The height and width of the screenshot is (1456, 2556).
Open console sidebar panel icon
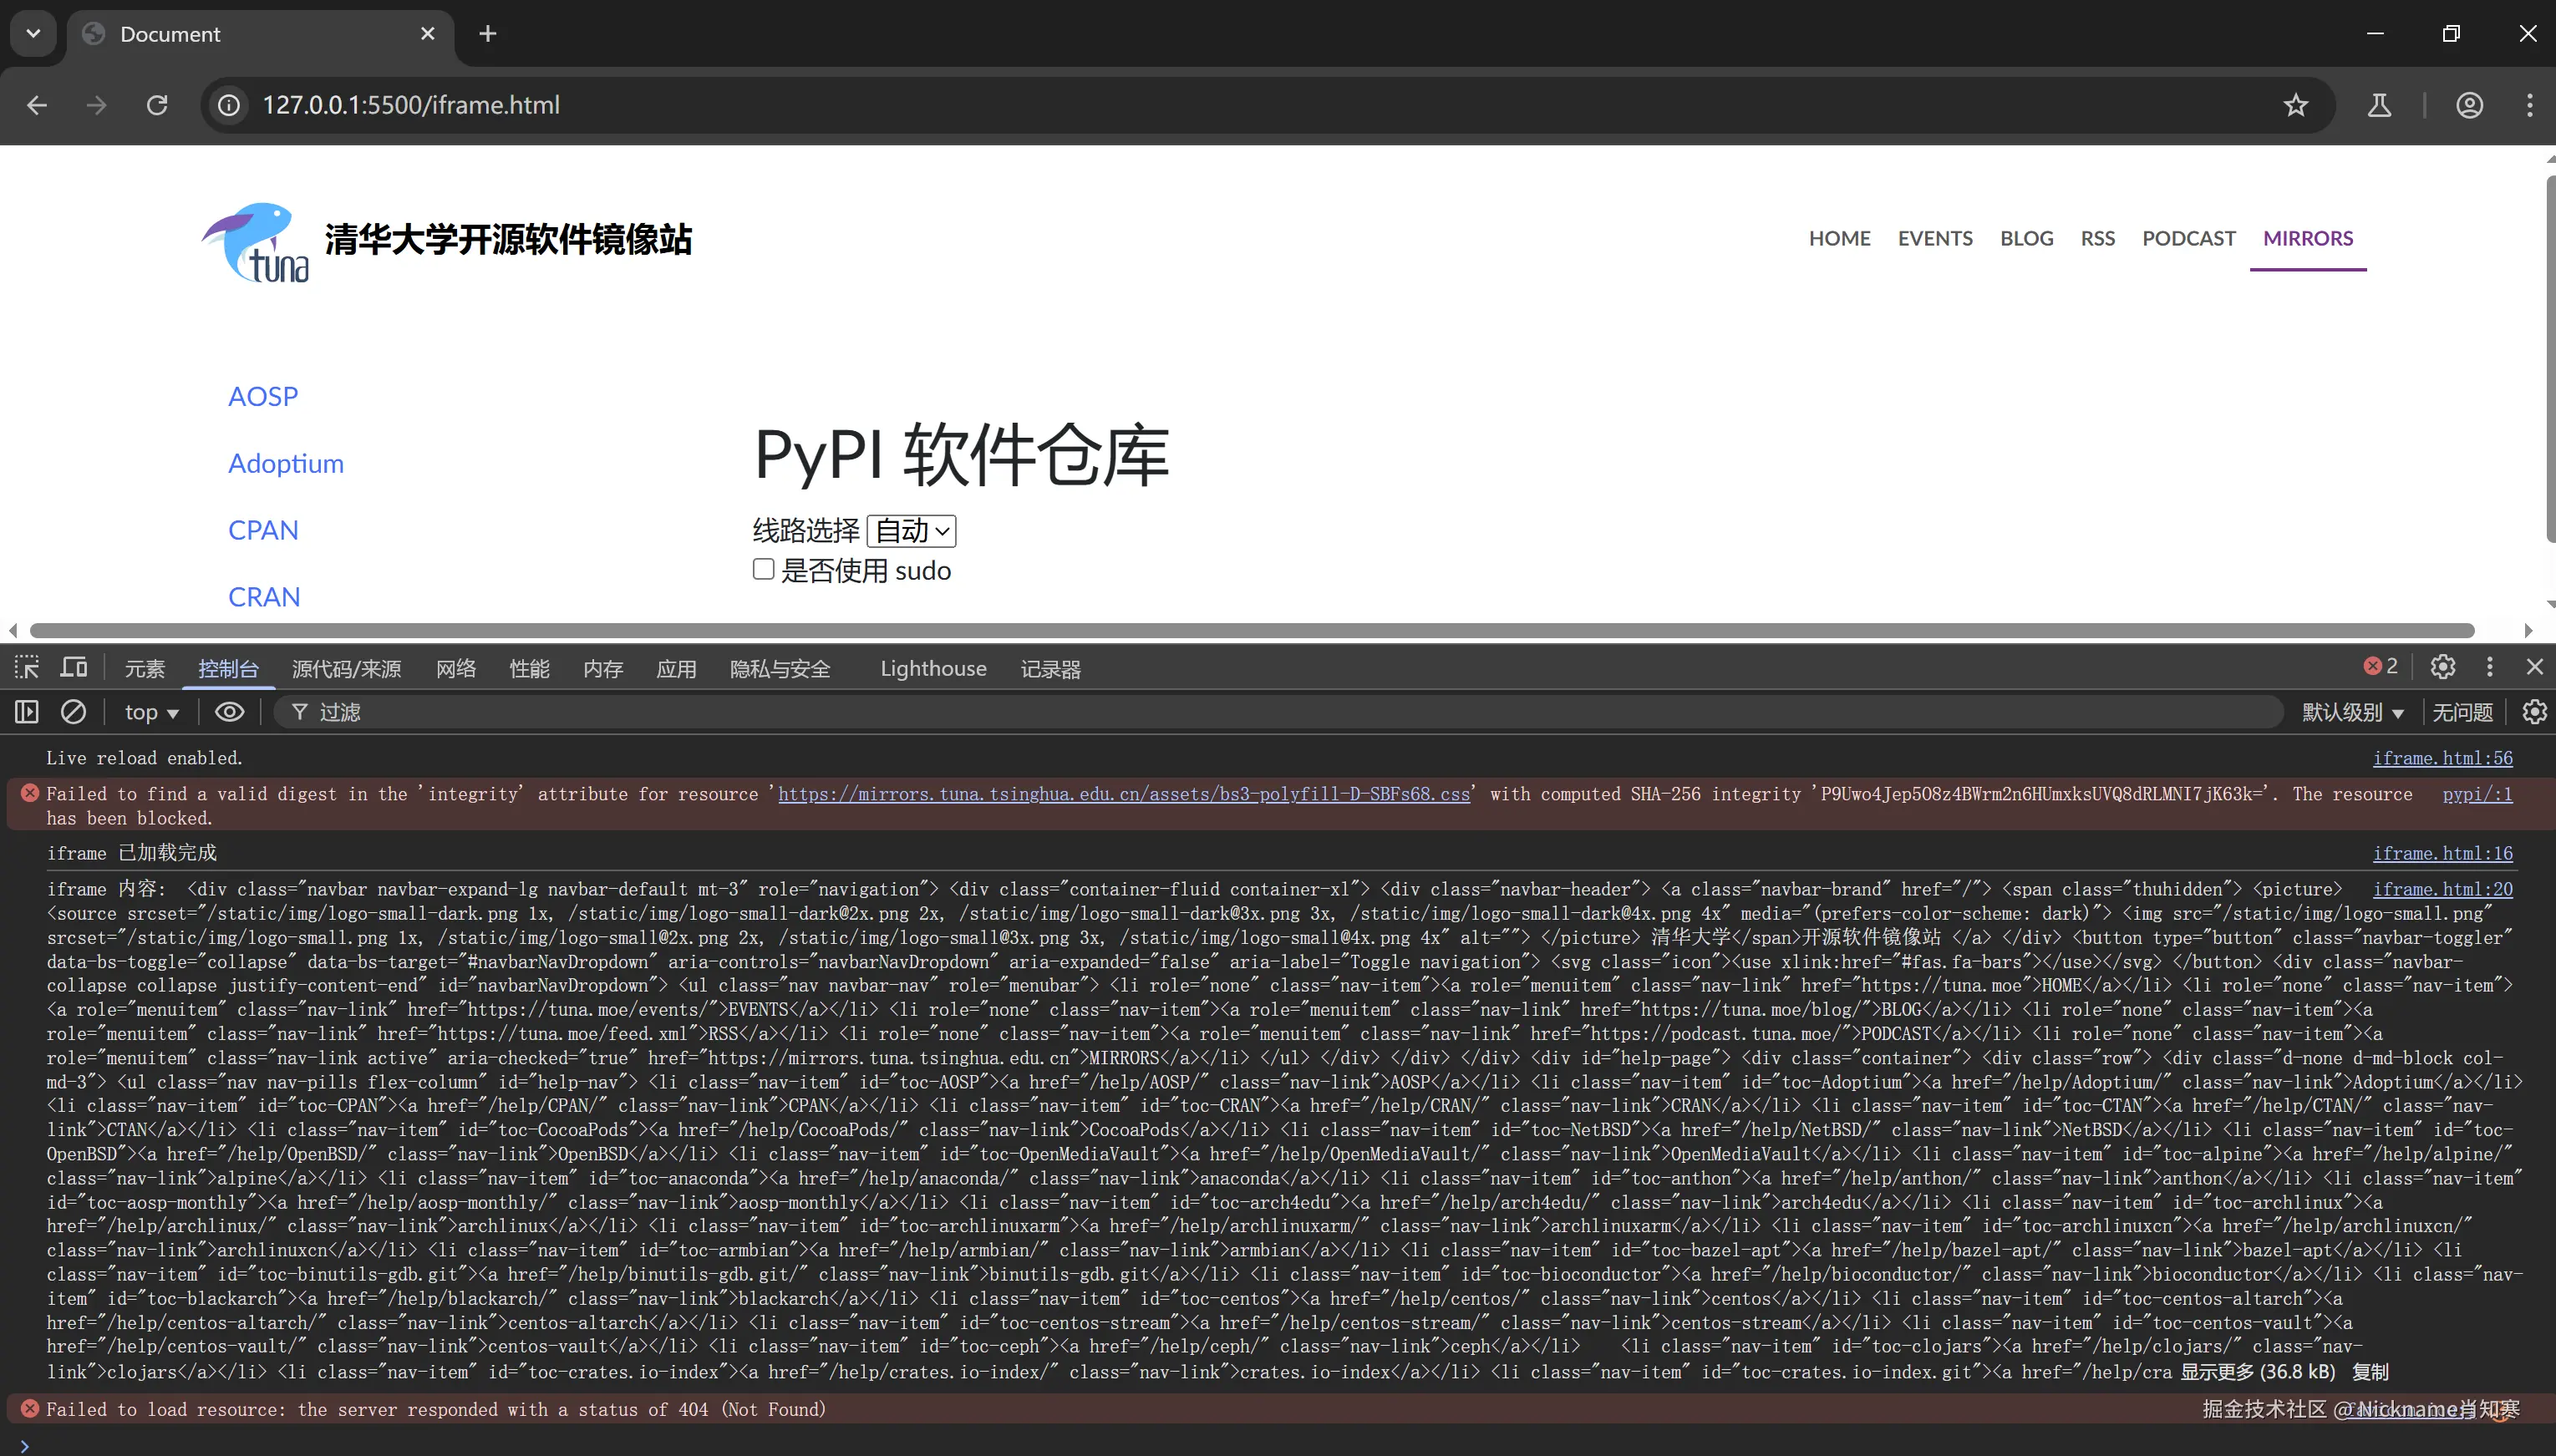coord(26,712)
